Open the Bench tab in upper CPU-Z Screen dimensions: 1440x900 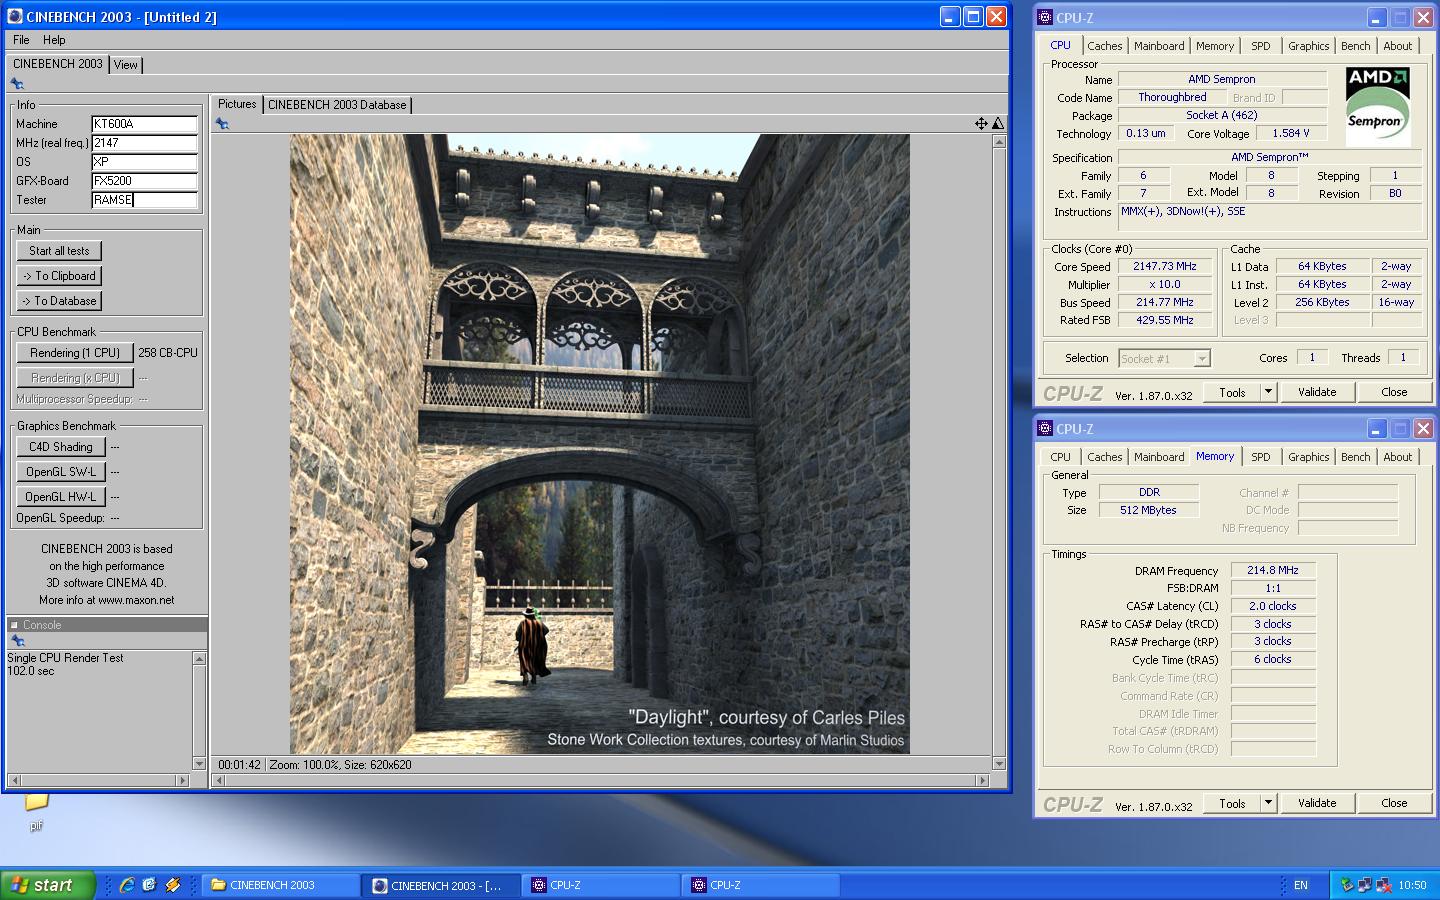point(1356,46)
